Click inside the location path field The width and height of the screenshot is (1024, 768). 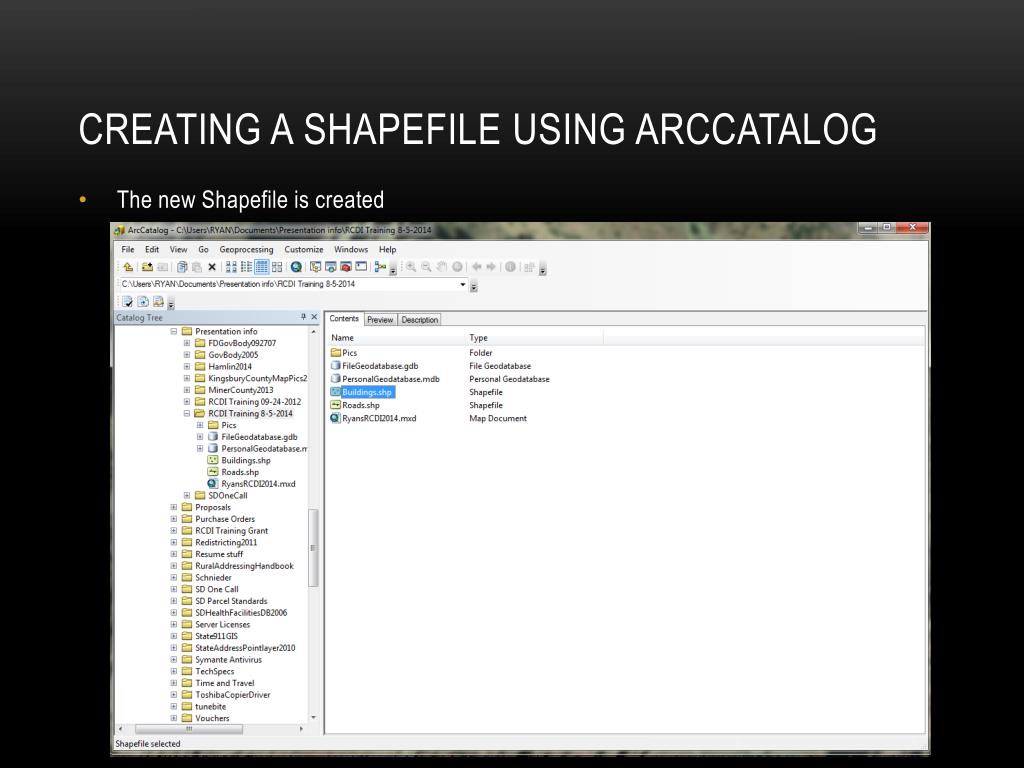pos(289,284)
